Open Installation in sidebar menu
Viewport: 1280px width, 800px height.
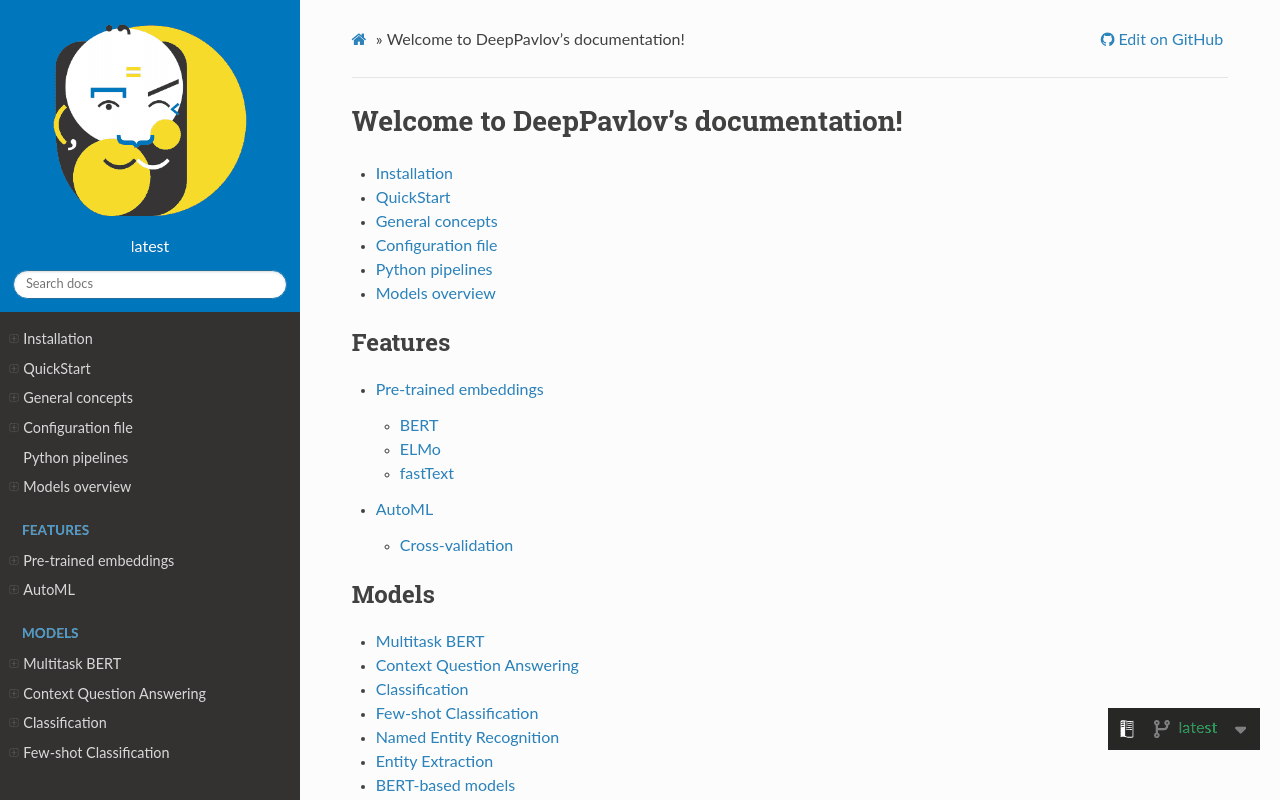click(x=58, y=339)
